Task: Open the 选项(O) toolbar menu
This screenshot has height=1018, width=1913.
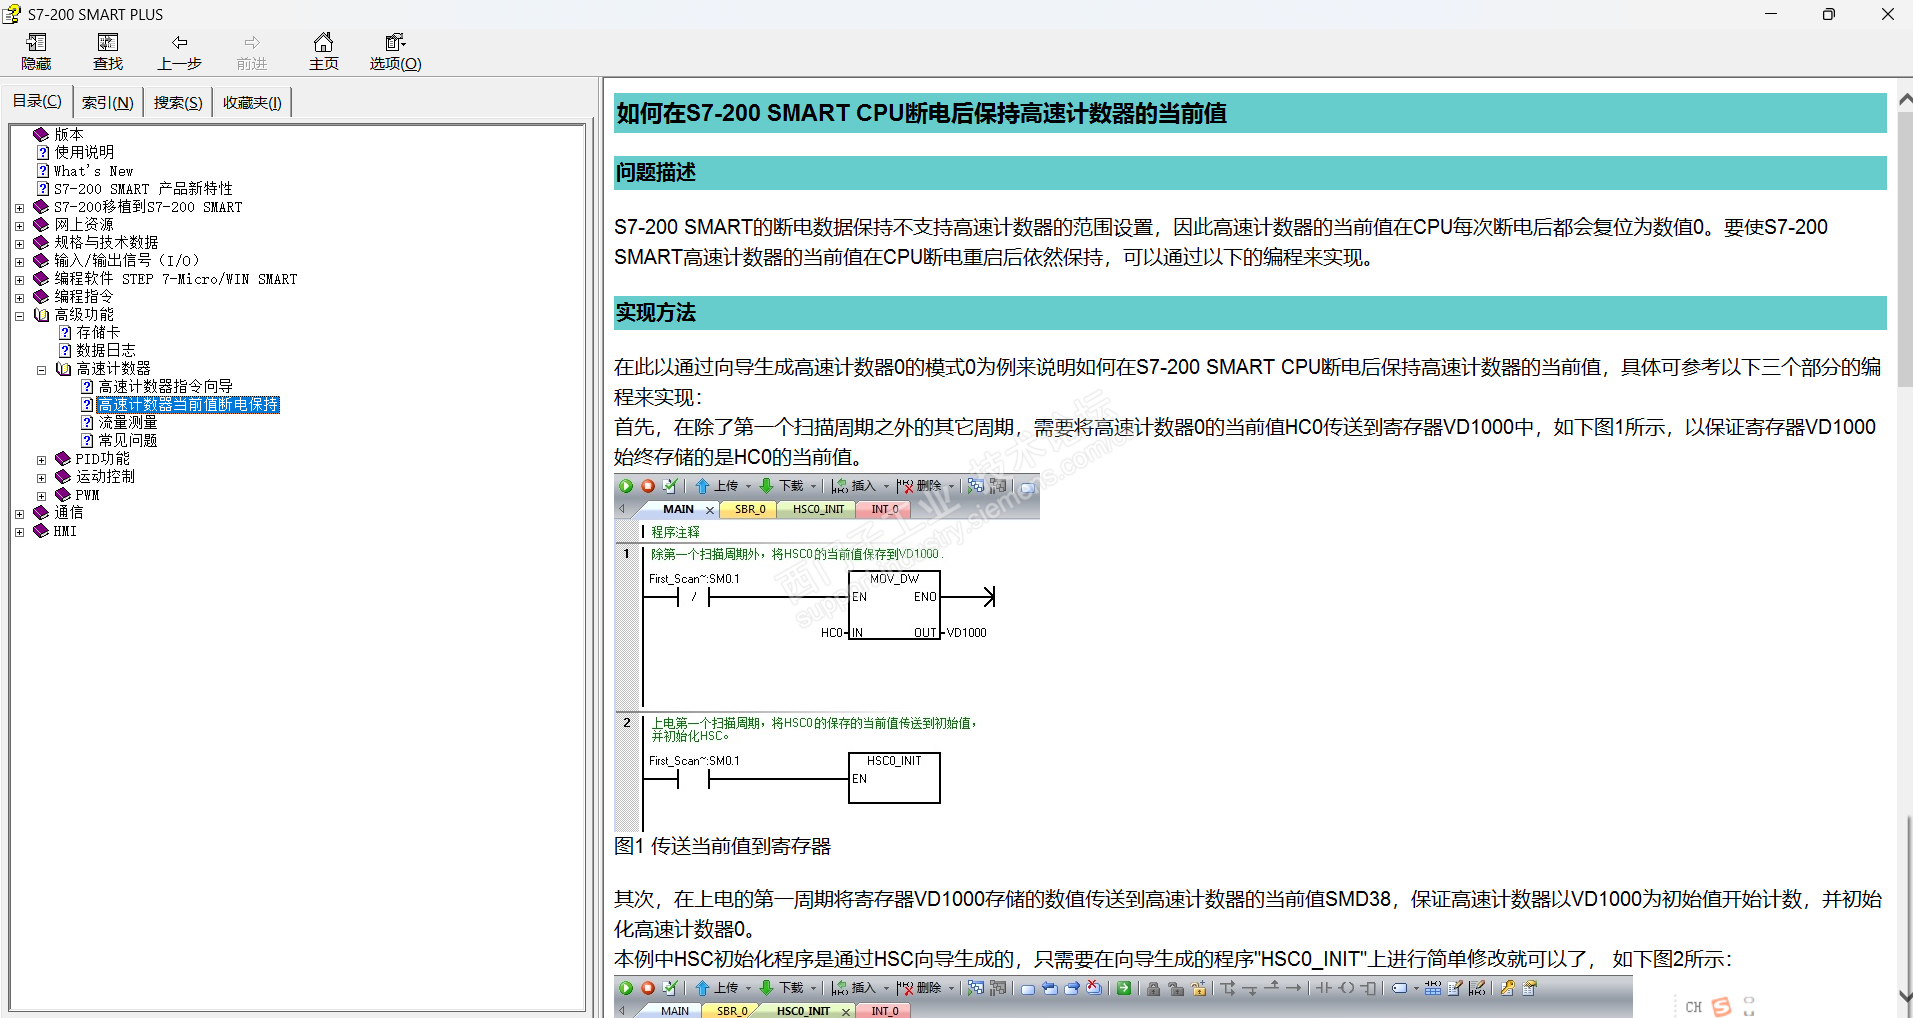Action: coord(396,51)
